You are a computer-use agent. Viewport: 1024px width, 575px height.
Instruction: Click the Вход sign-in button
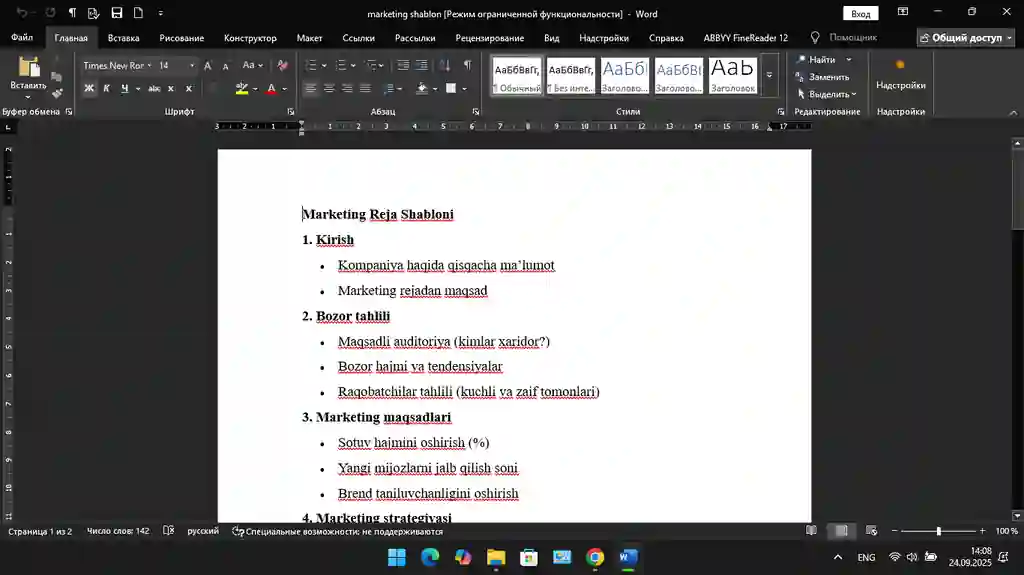click(860, 14)
